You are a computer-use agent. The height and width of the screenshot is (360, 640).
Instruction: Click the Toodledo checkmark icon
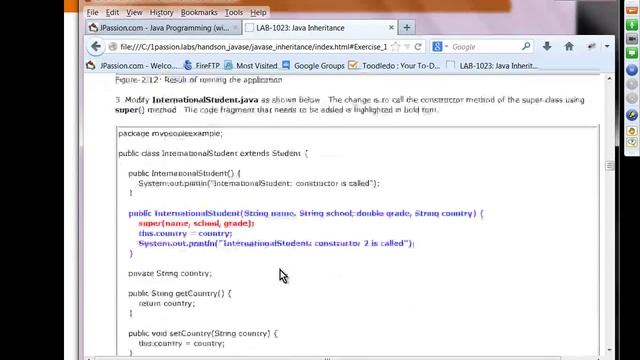(x=353, y=65)
